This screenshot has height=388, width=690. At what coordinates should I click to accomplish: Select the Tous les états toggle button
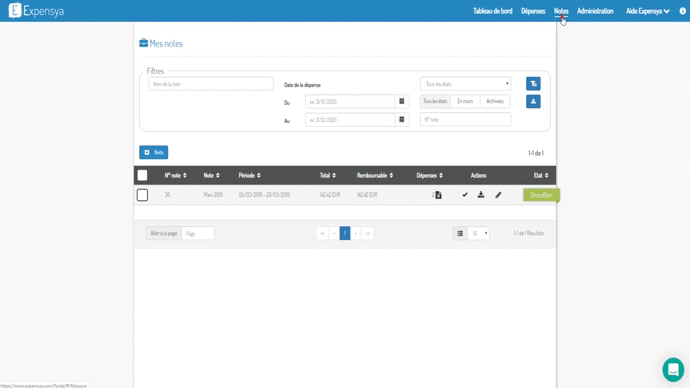click(435, 101)
